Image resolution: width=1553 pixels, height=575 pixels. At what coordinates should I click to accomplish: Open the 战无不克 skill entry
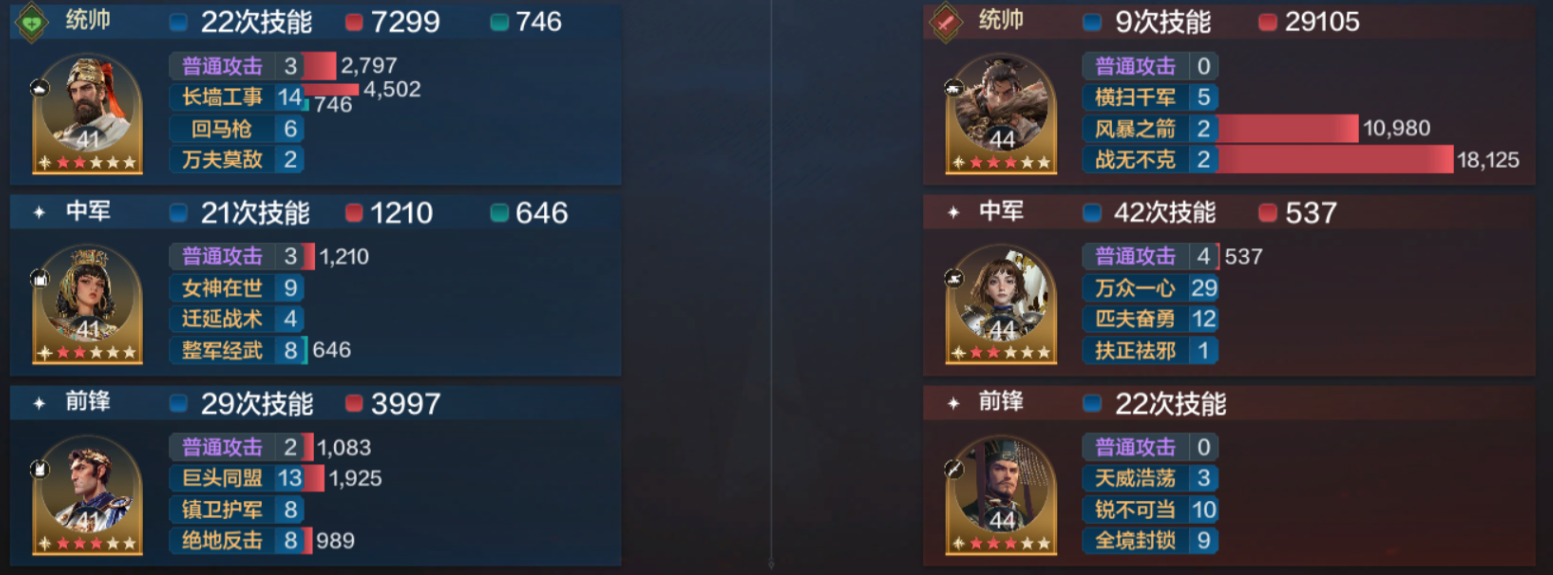[x=1150, y=159]
